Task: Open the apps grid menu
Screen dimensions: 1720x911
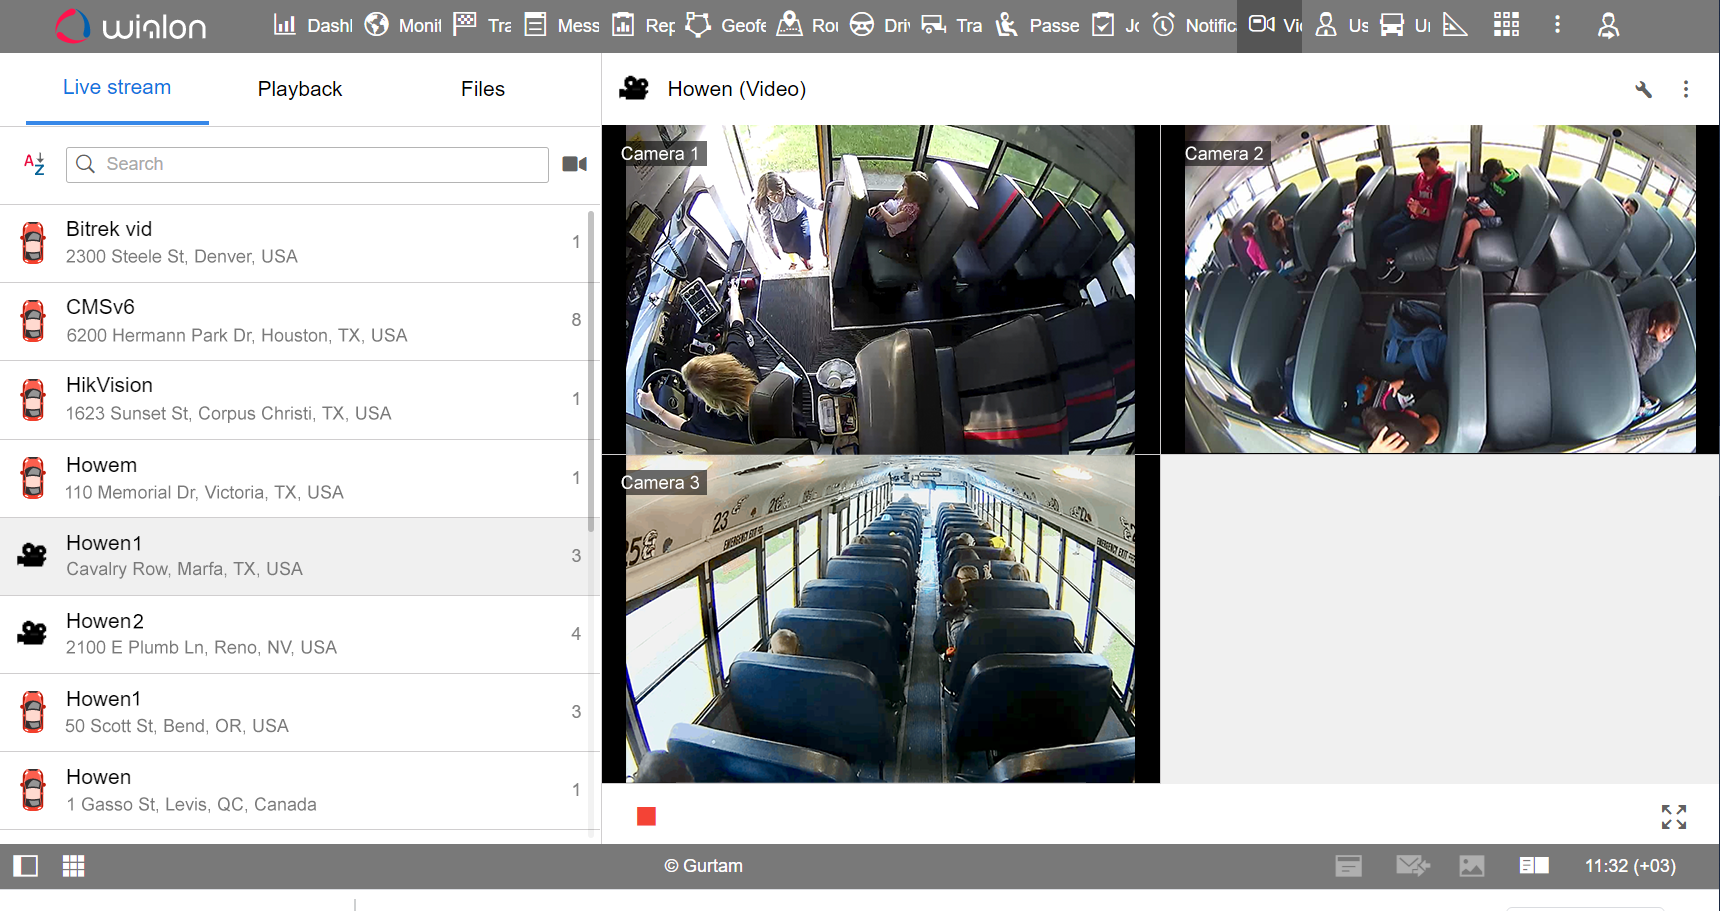Action: pos(1506,24)
